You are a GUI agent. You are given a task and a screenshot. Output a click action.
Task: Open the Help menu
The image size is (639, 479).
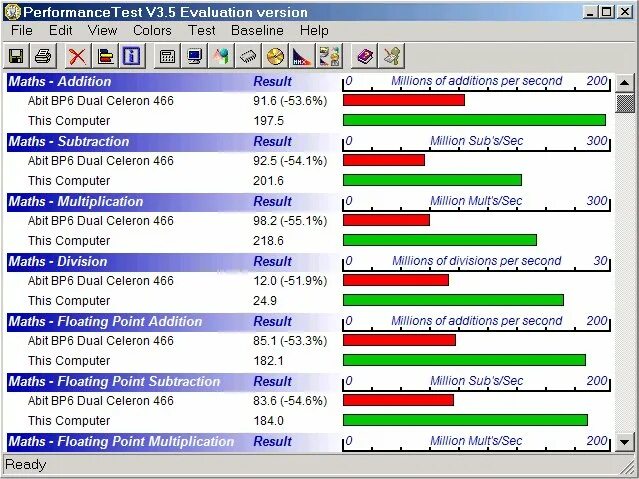(314, 31)
